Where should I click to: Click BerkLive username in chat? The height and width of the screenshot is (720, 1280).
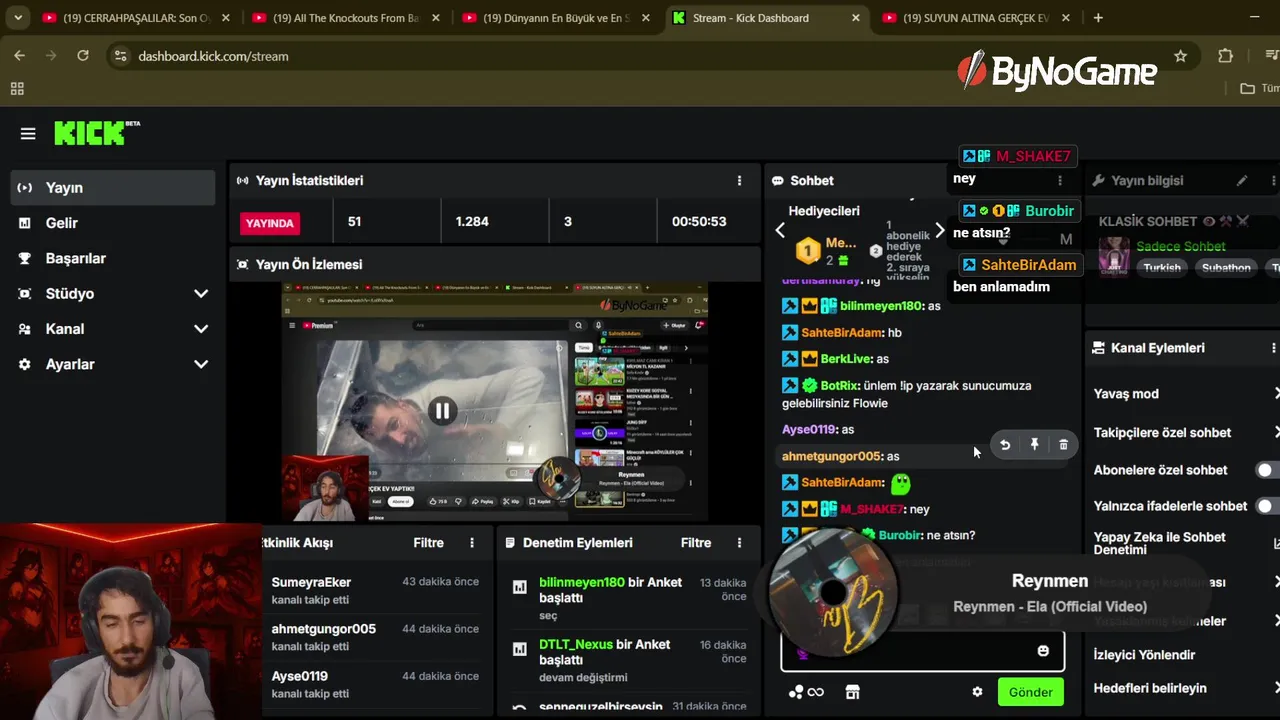pyautogui.click(x=846, y=359)
